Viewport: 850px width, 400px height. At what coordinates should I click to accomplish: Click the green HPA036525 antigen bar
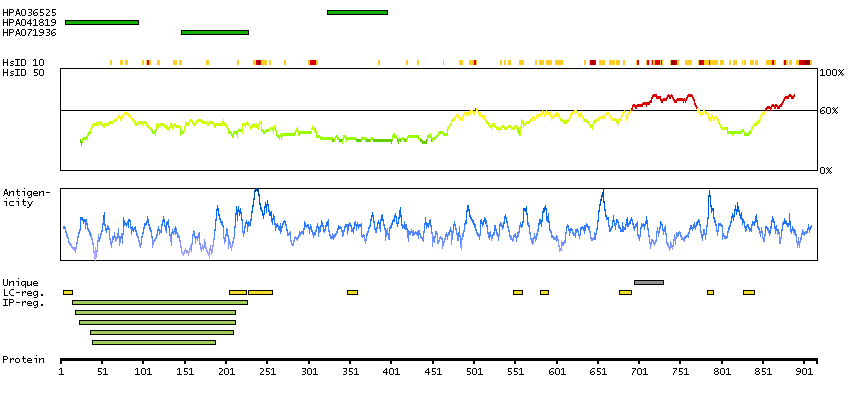point(357,12)
